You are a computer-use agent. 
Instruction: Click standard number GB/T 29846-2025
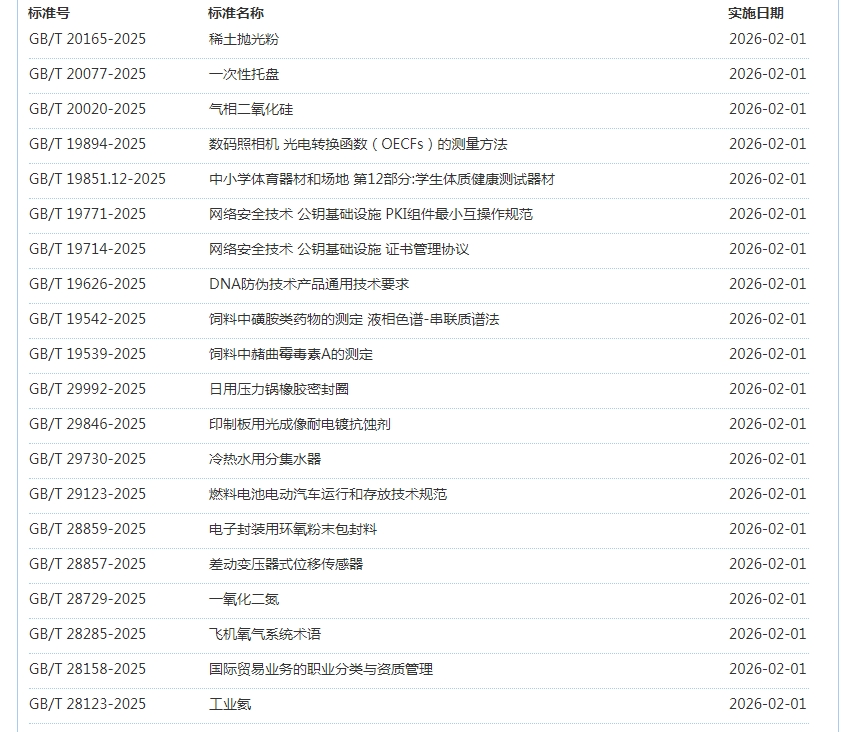pos(87,424)
